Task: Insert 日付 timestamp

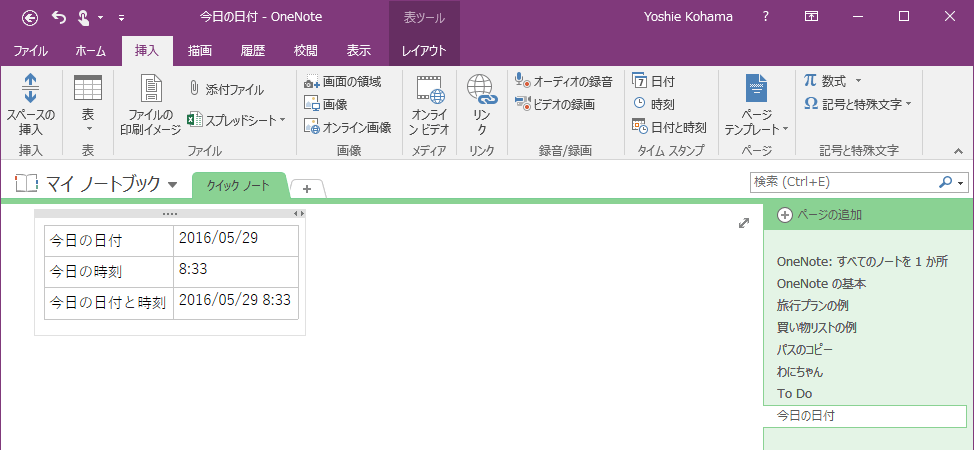Action: click(653, 81)
